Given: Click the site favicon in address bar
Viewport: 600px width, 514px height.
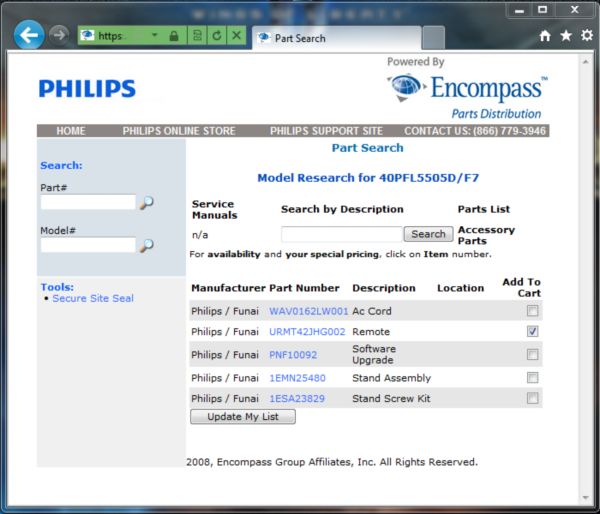Looking at the screenshot, I should click(x=87, y=36).
